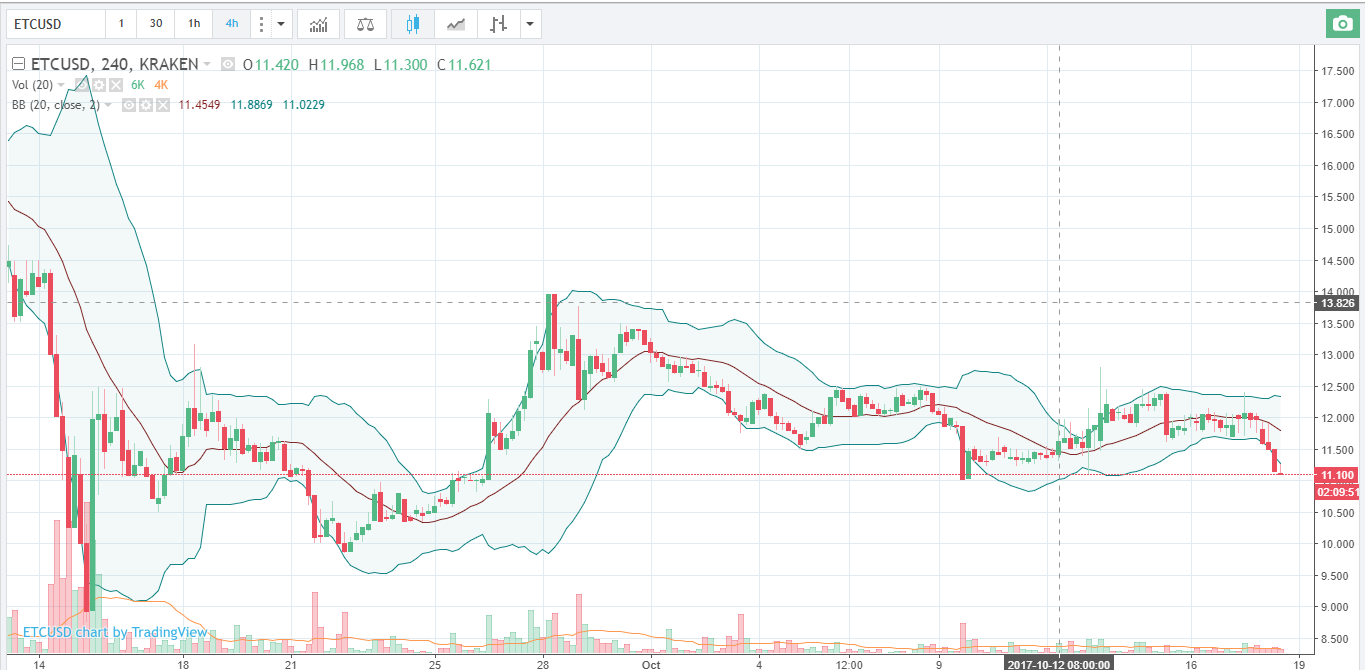Open settings gear for BB indicator
The height and width of the screenshot is (670, 1365).
tap(145, 105)
